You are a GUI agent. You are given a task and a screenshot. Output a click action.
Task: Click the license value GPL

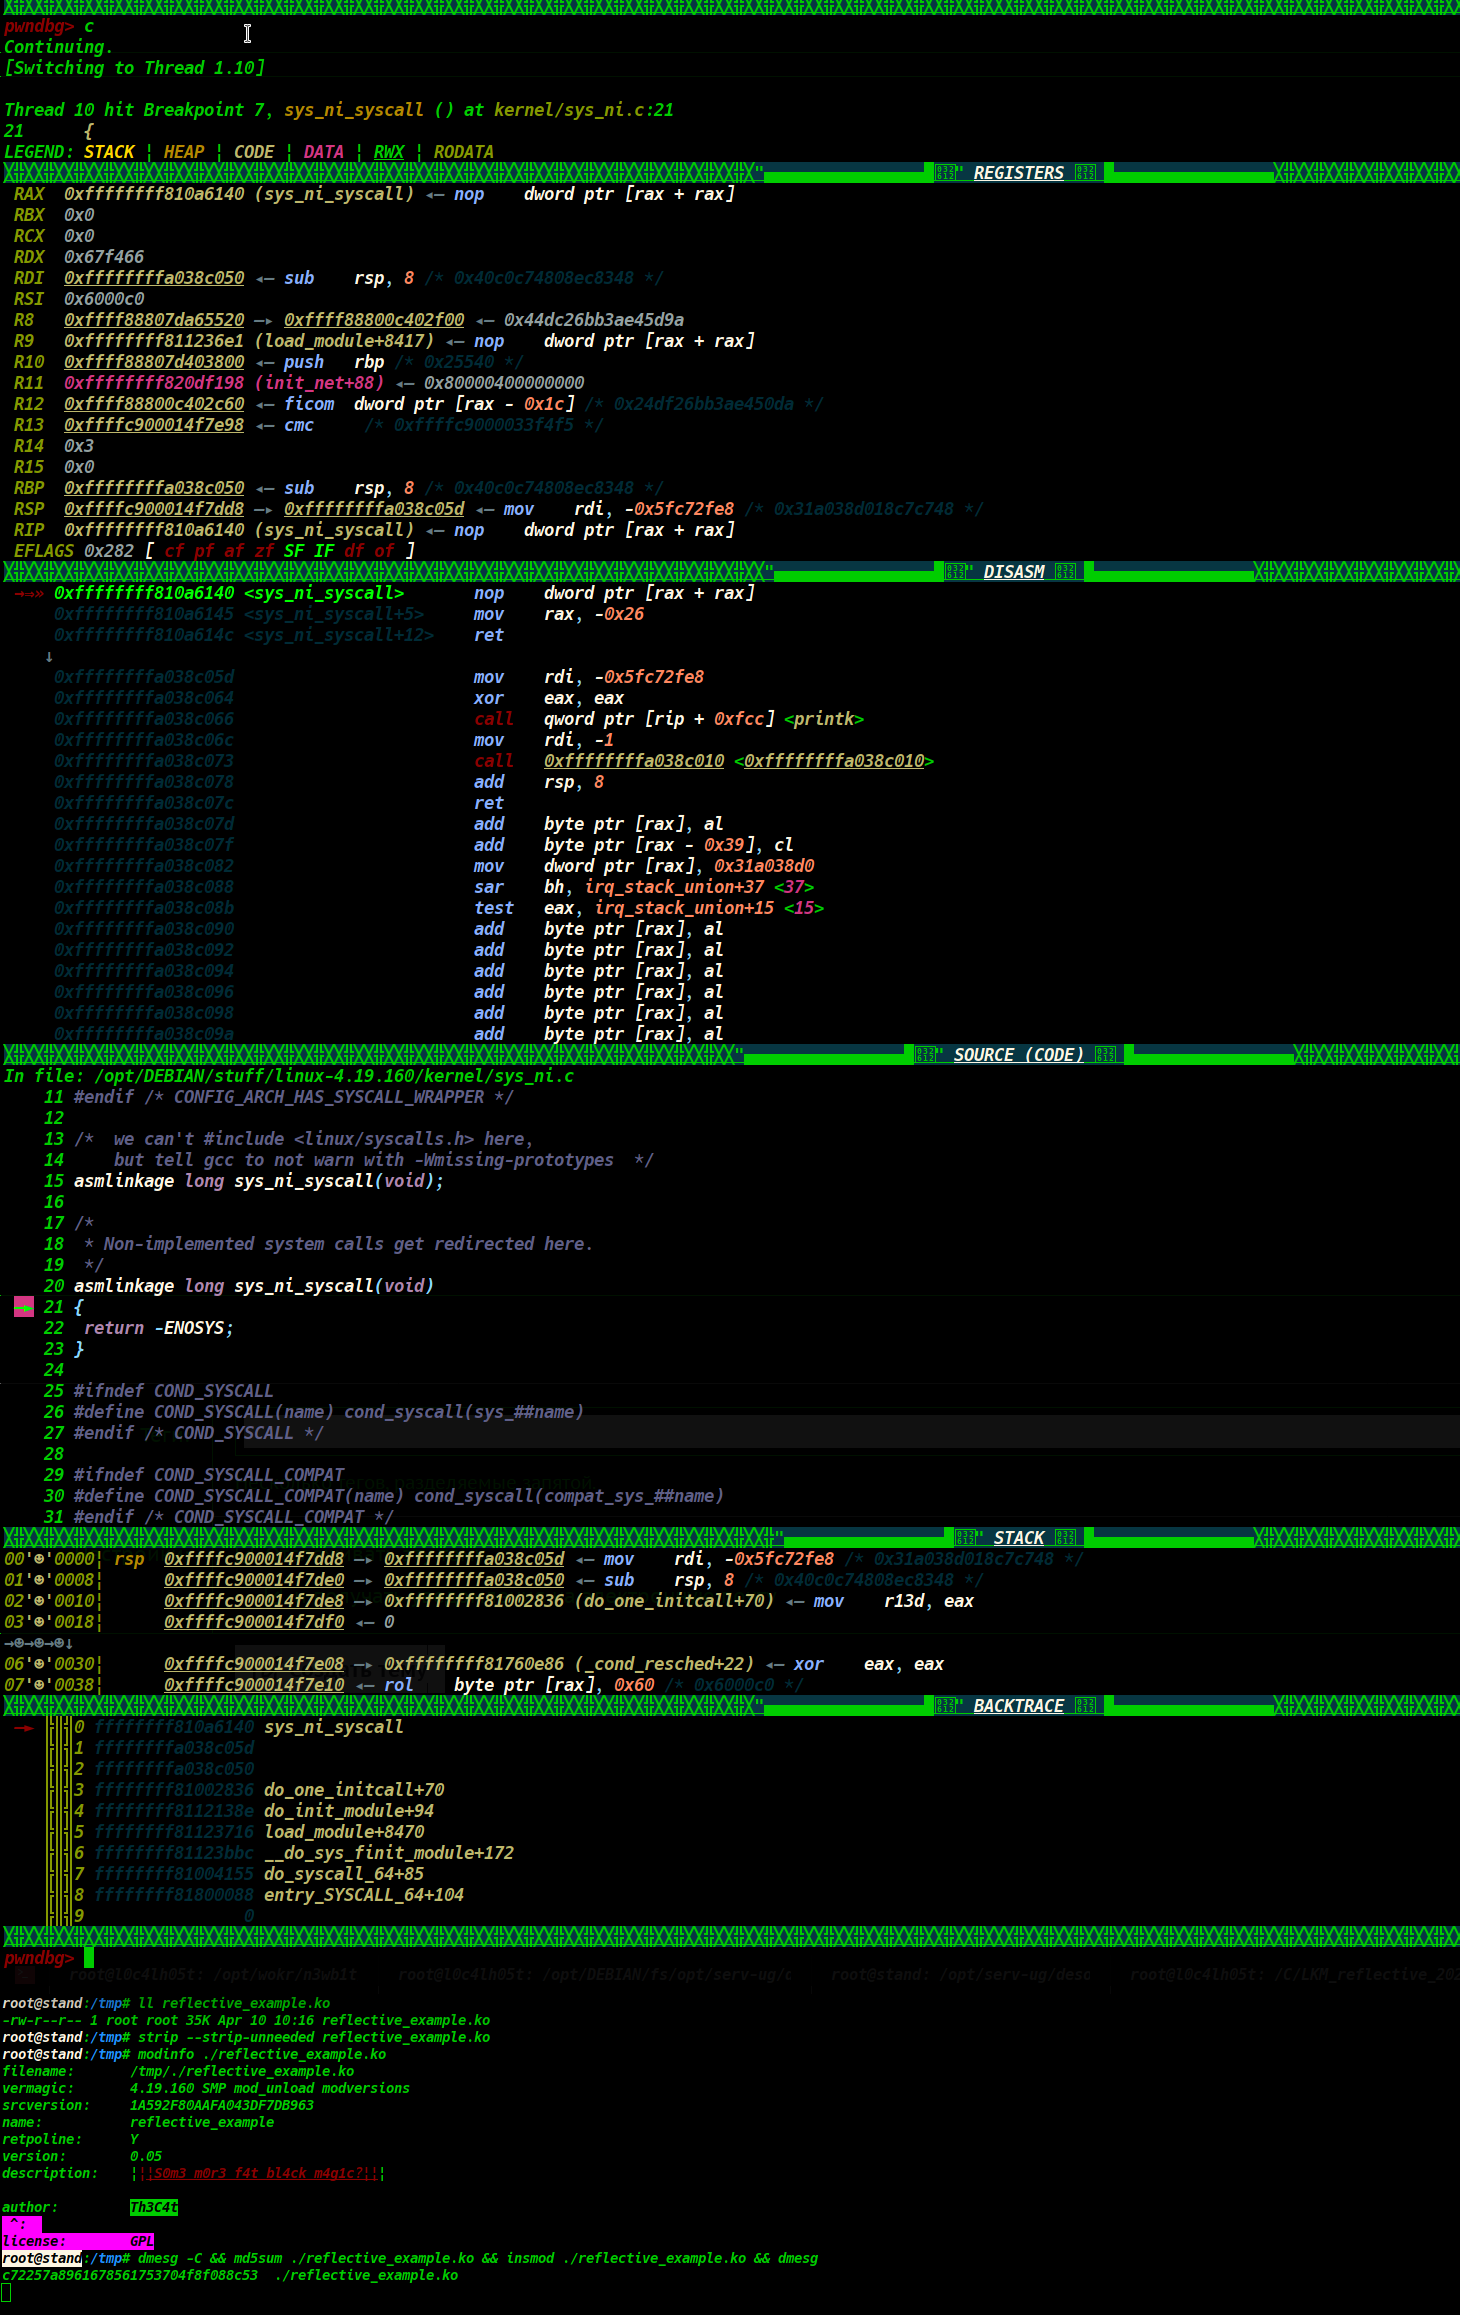(142, 2241)
